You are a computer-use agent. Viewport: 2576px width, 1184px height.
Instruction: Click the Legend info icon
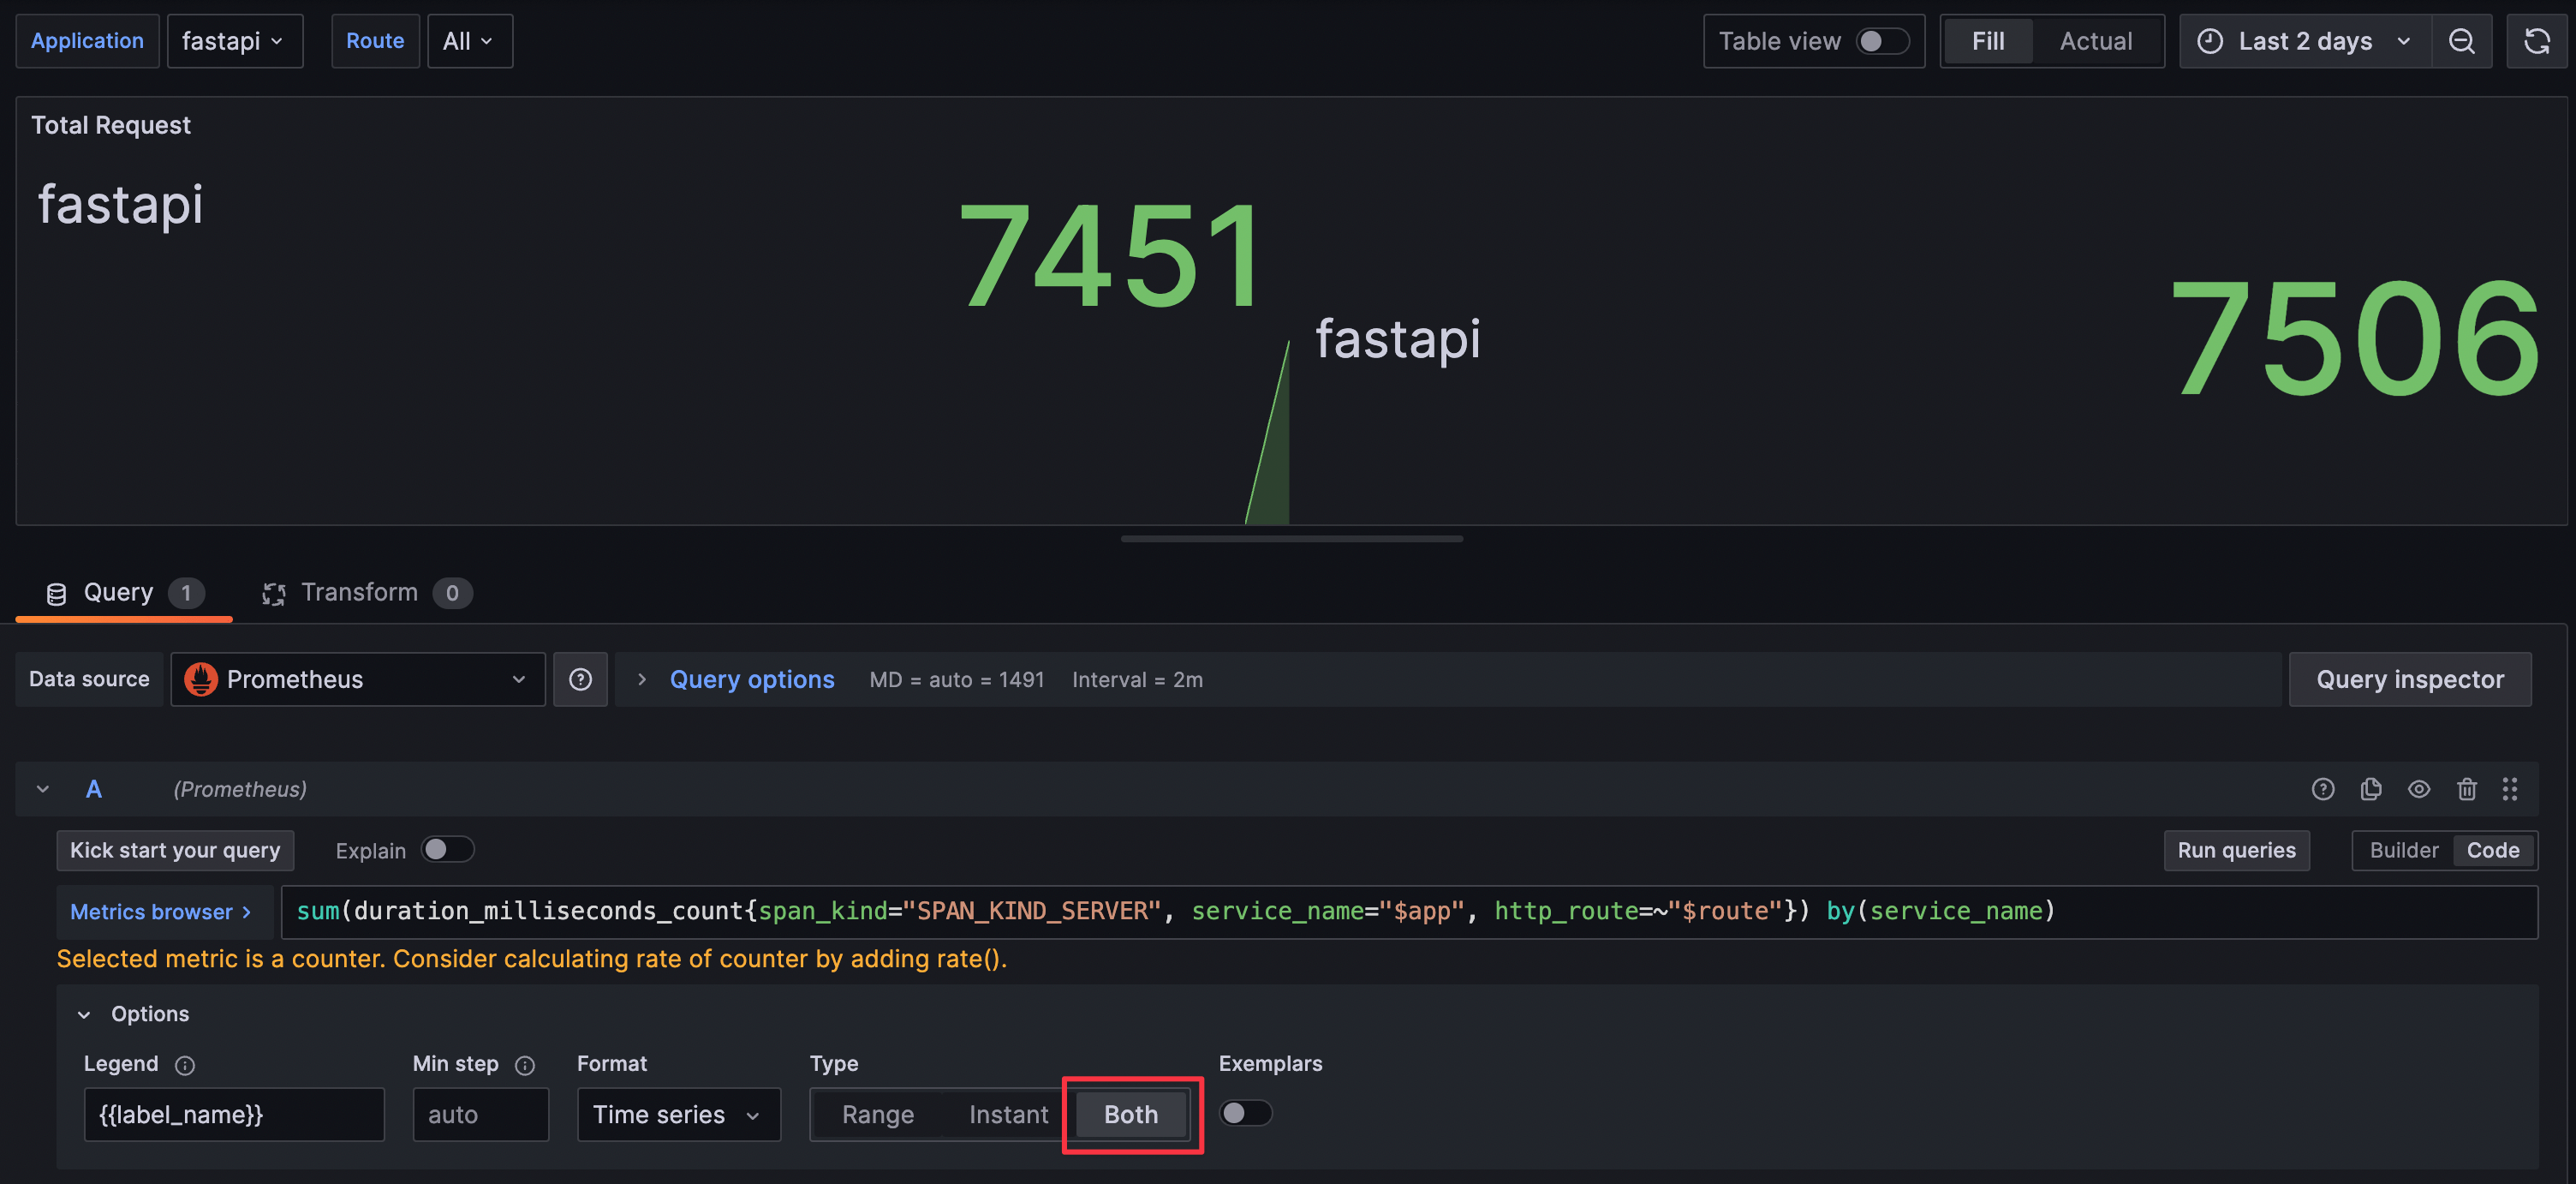pyautogui.click(x=185, y=1065)
